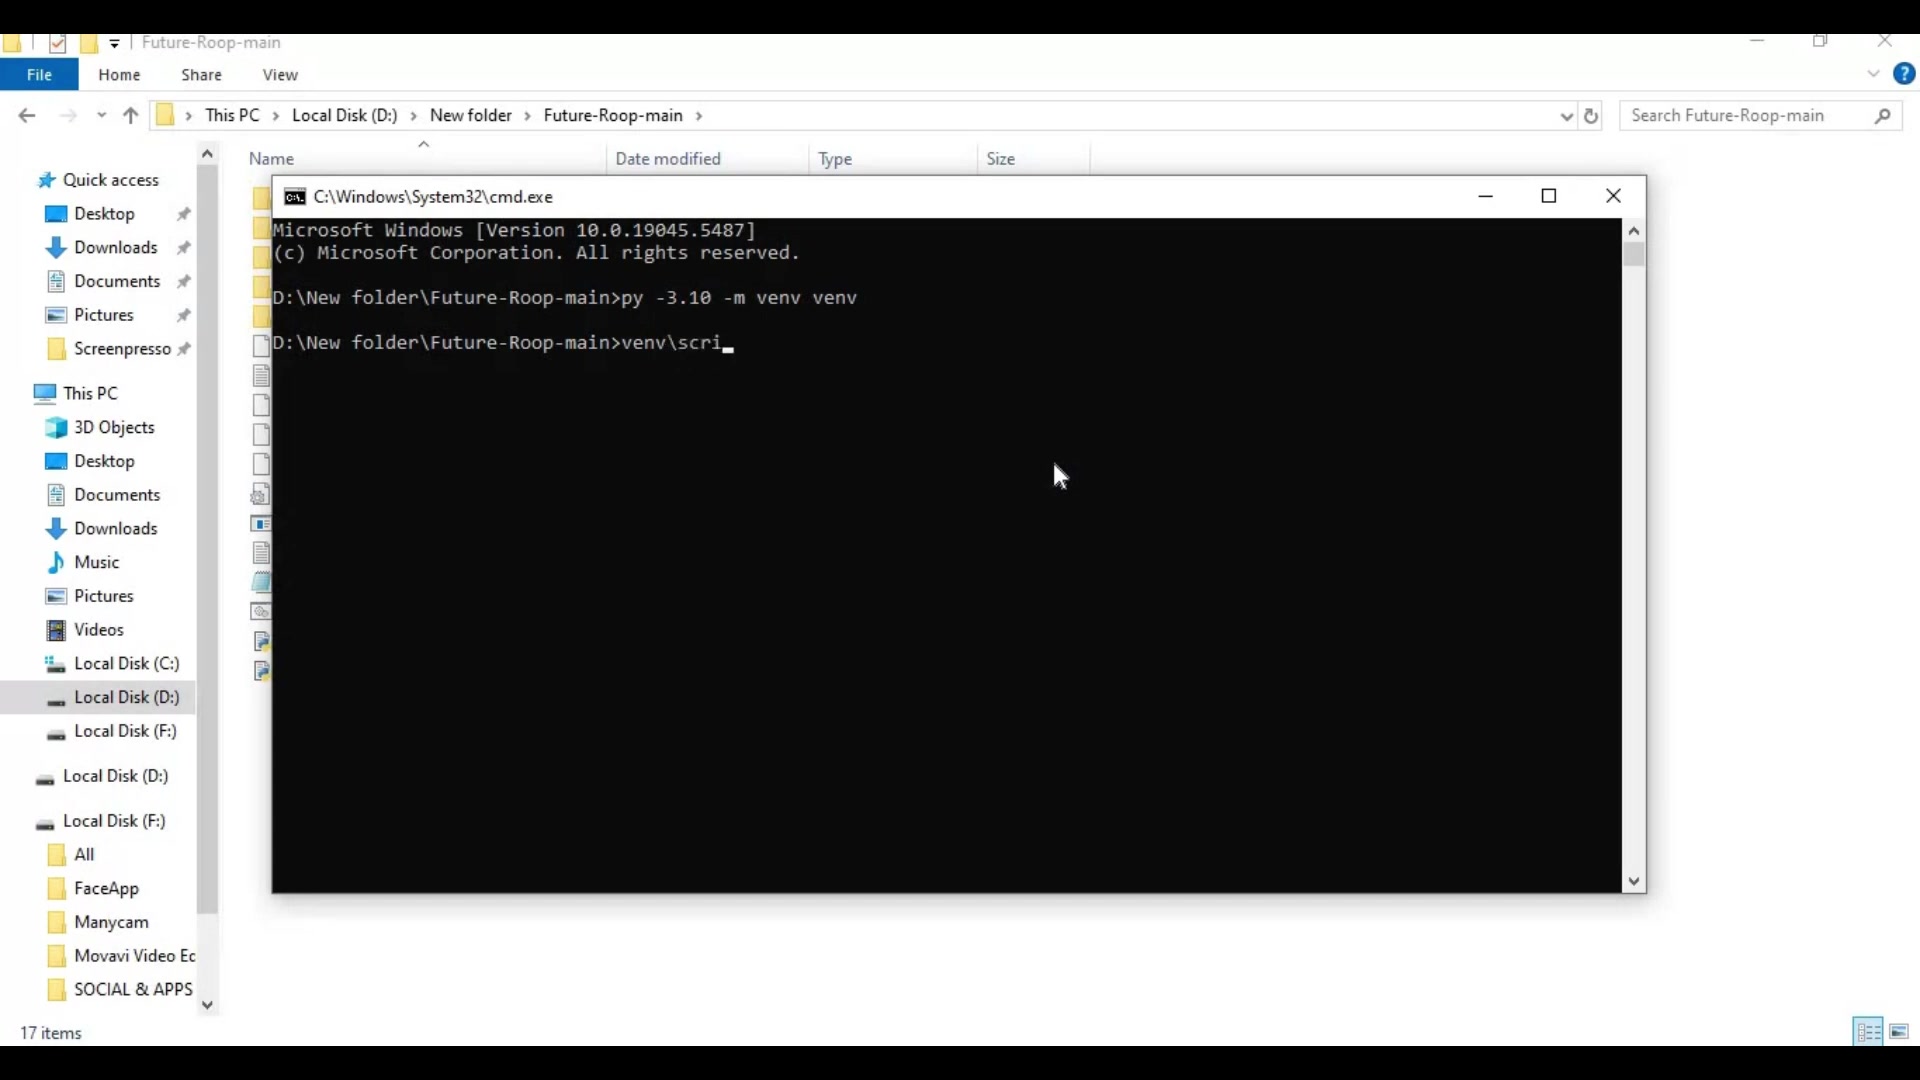Open pinned Pictures under Quick access

click(104, 316)
